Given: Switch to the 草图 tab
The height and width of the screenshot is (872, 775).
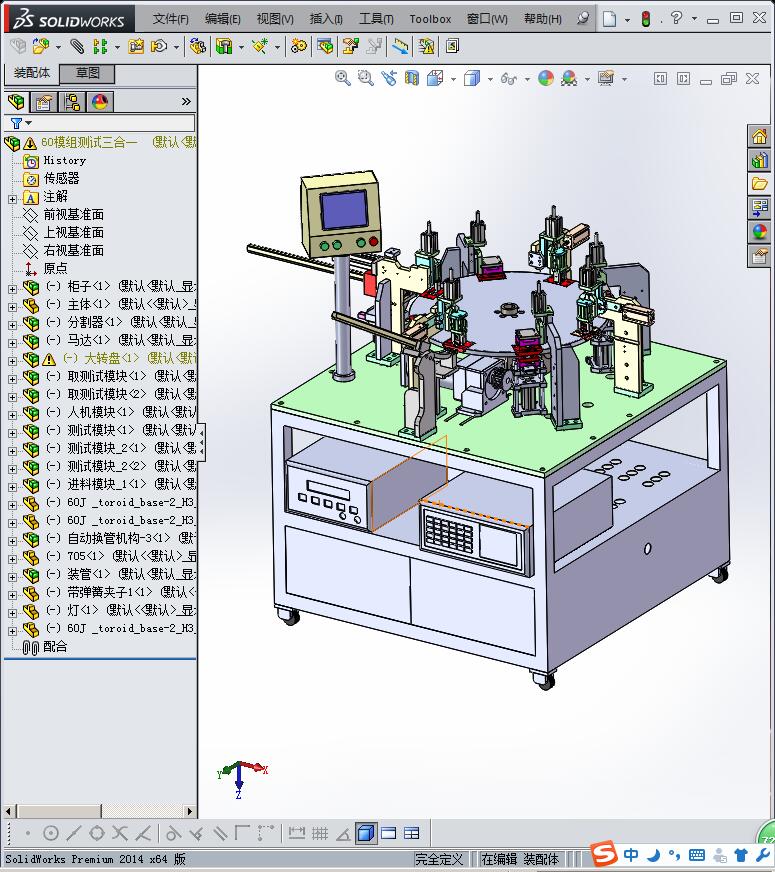Looking at the screenshot, I should tap(87, 73).
